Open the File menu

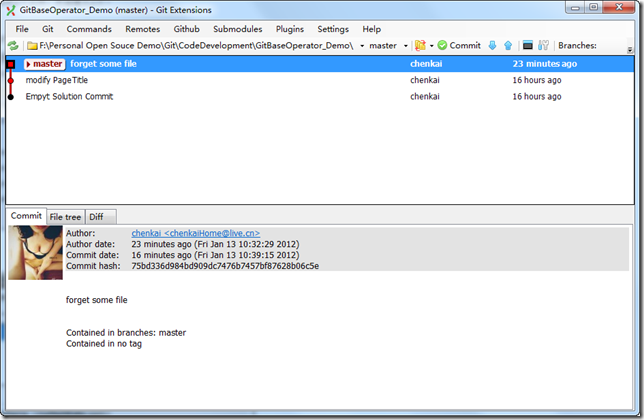pyautogui.click(x=22, y=29)
